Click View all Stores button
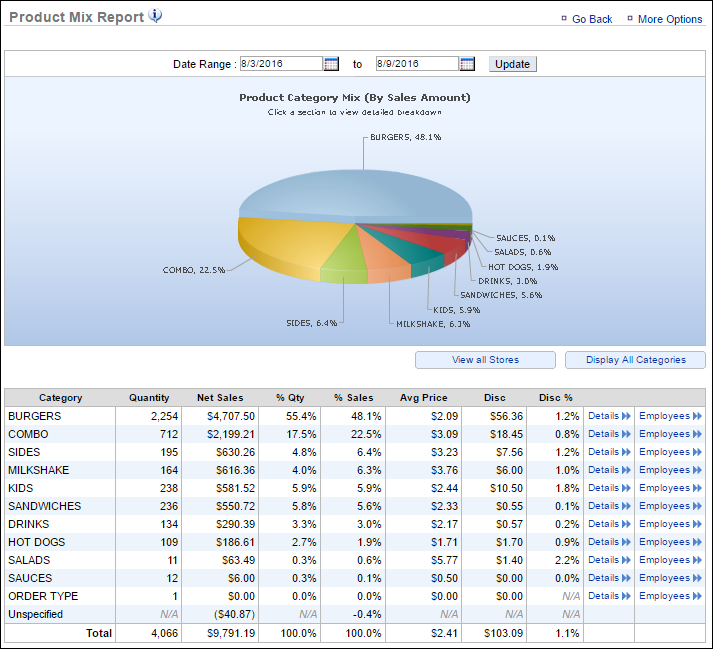 (x=485, y=360)
